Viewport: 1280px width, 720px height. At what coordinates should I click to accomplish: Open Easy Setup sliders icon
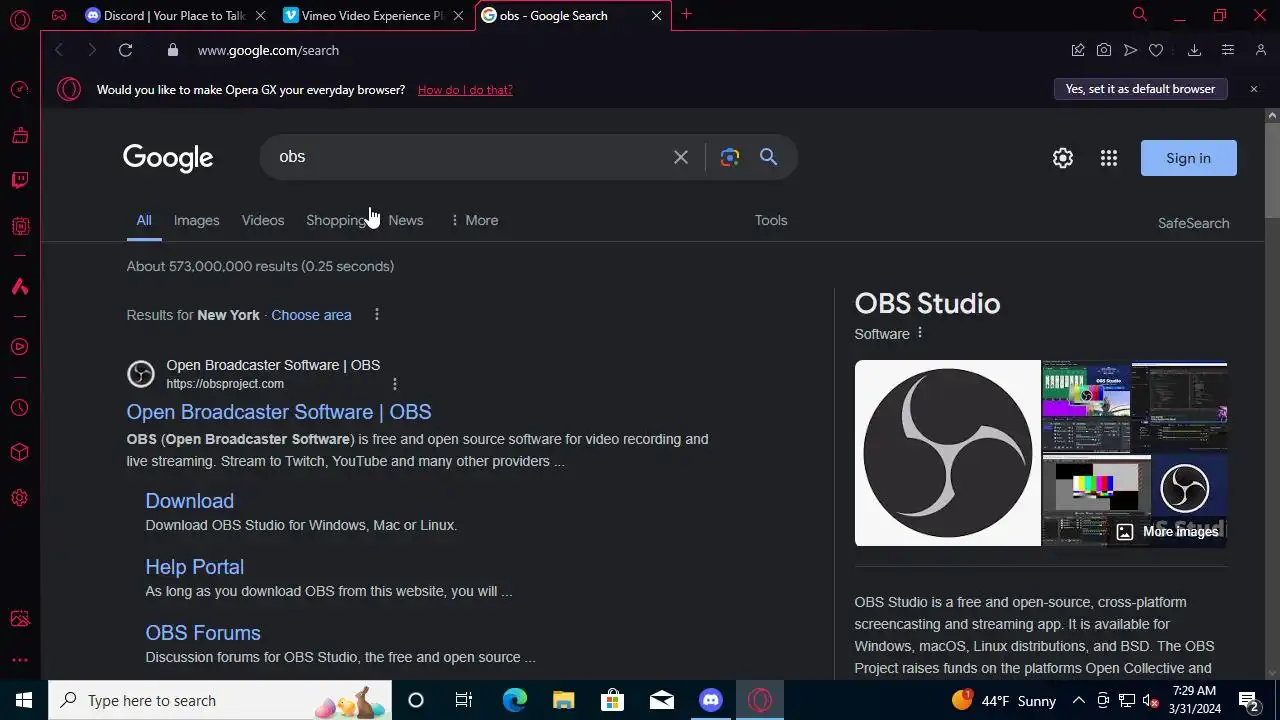pyautogui.click(x=1228, y=50)
